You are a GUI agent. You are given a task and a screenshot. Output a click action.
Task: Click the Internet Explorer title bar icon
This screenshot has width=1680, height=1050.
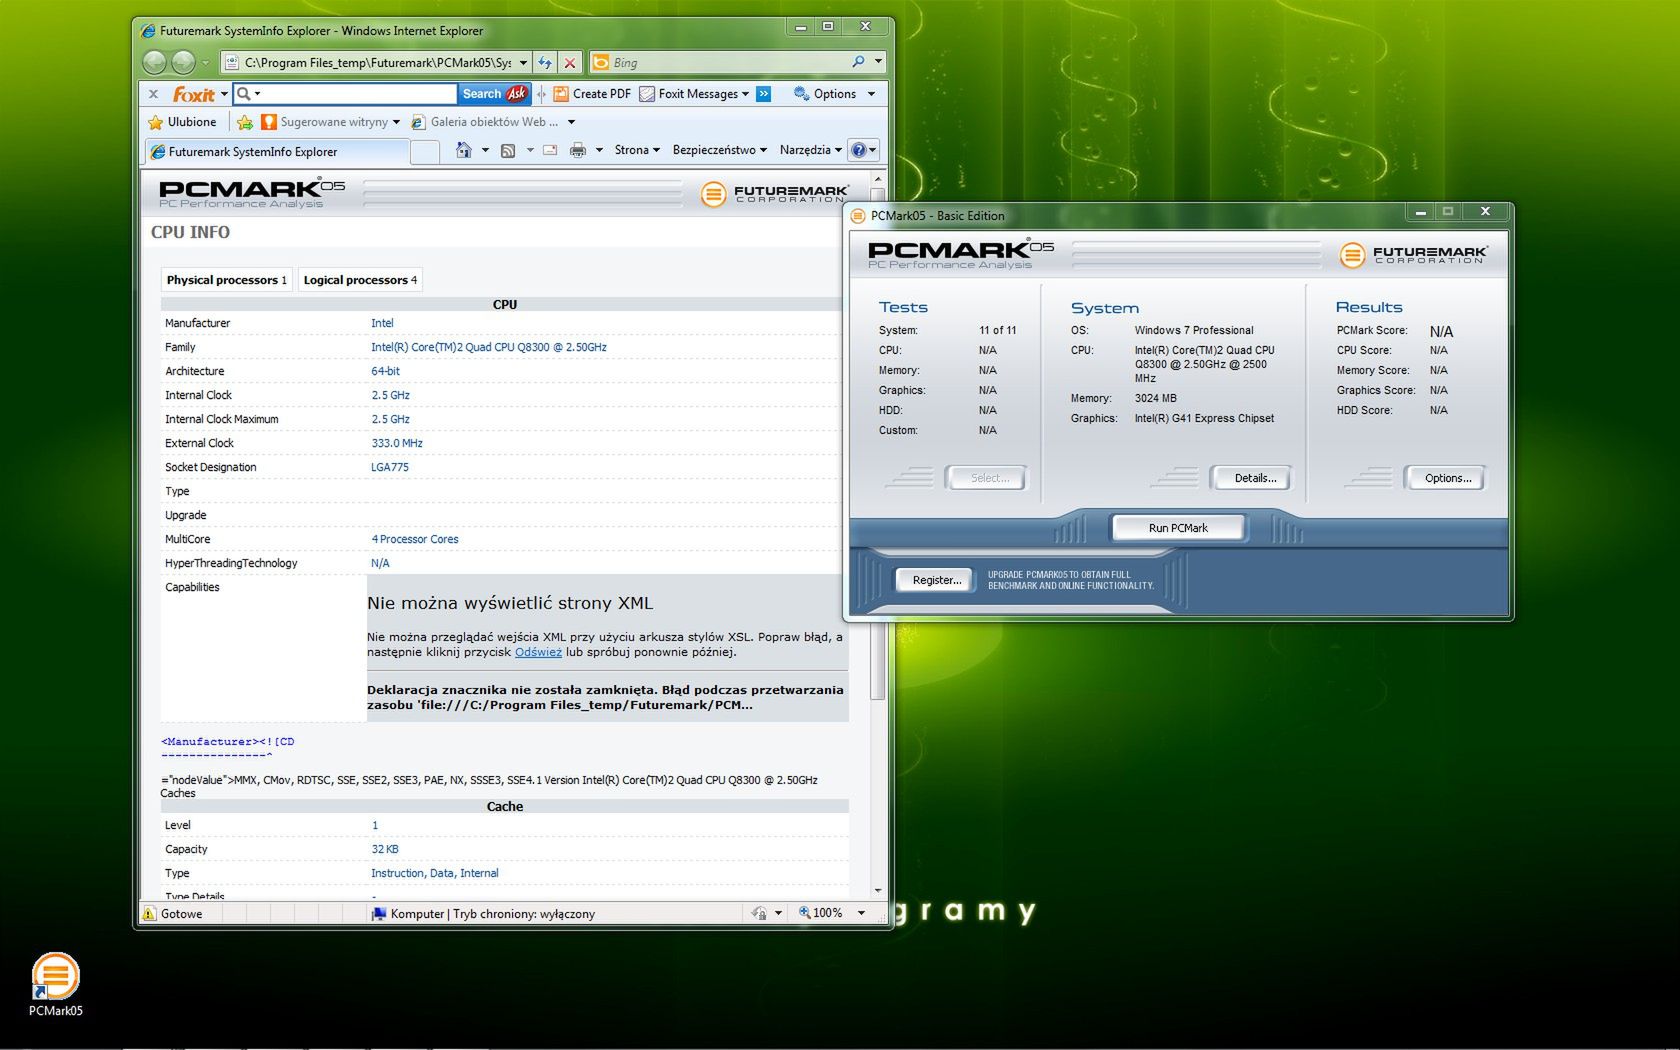148,31
